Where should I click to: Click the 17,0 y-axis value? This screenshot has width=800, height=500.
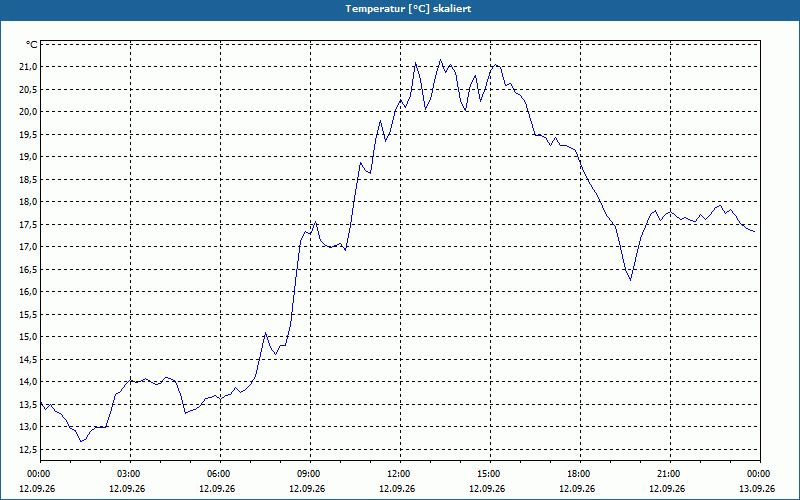coord(28,247)
